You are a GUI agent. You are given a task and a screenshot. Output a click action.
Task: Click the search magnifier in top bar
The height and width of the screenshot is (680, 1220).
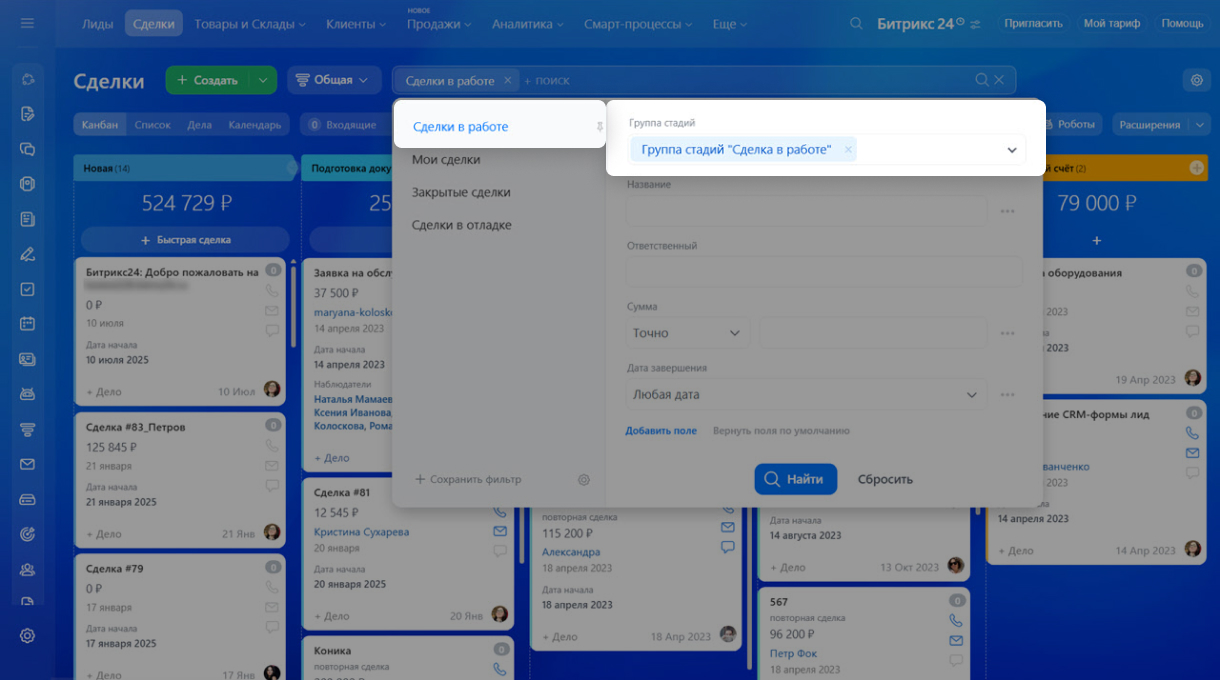855,23
